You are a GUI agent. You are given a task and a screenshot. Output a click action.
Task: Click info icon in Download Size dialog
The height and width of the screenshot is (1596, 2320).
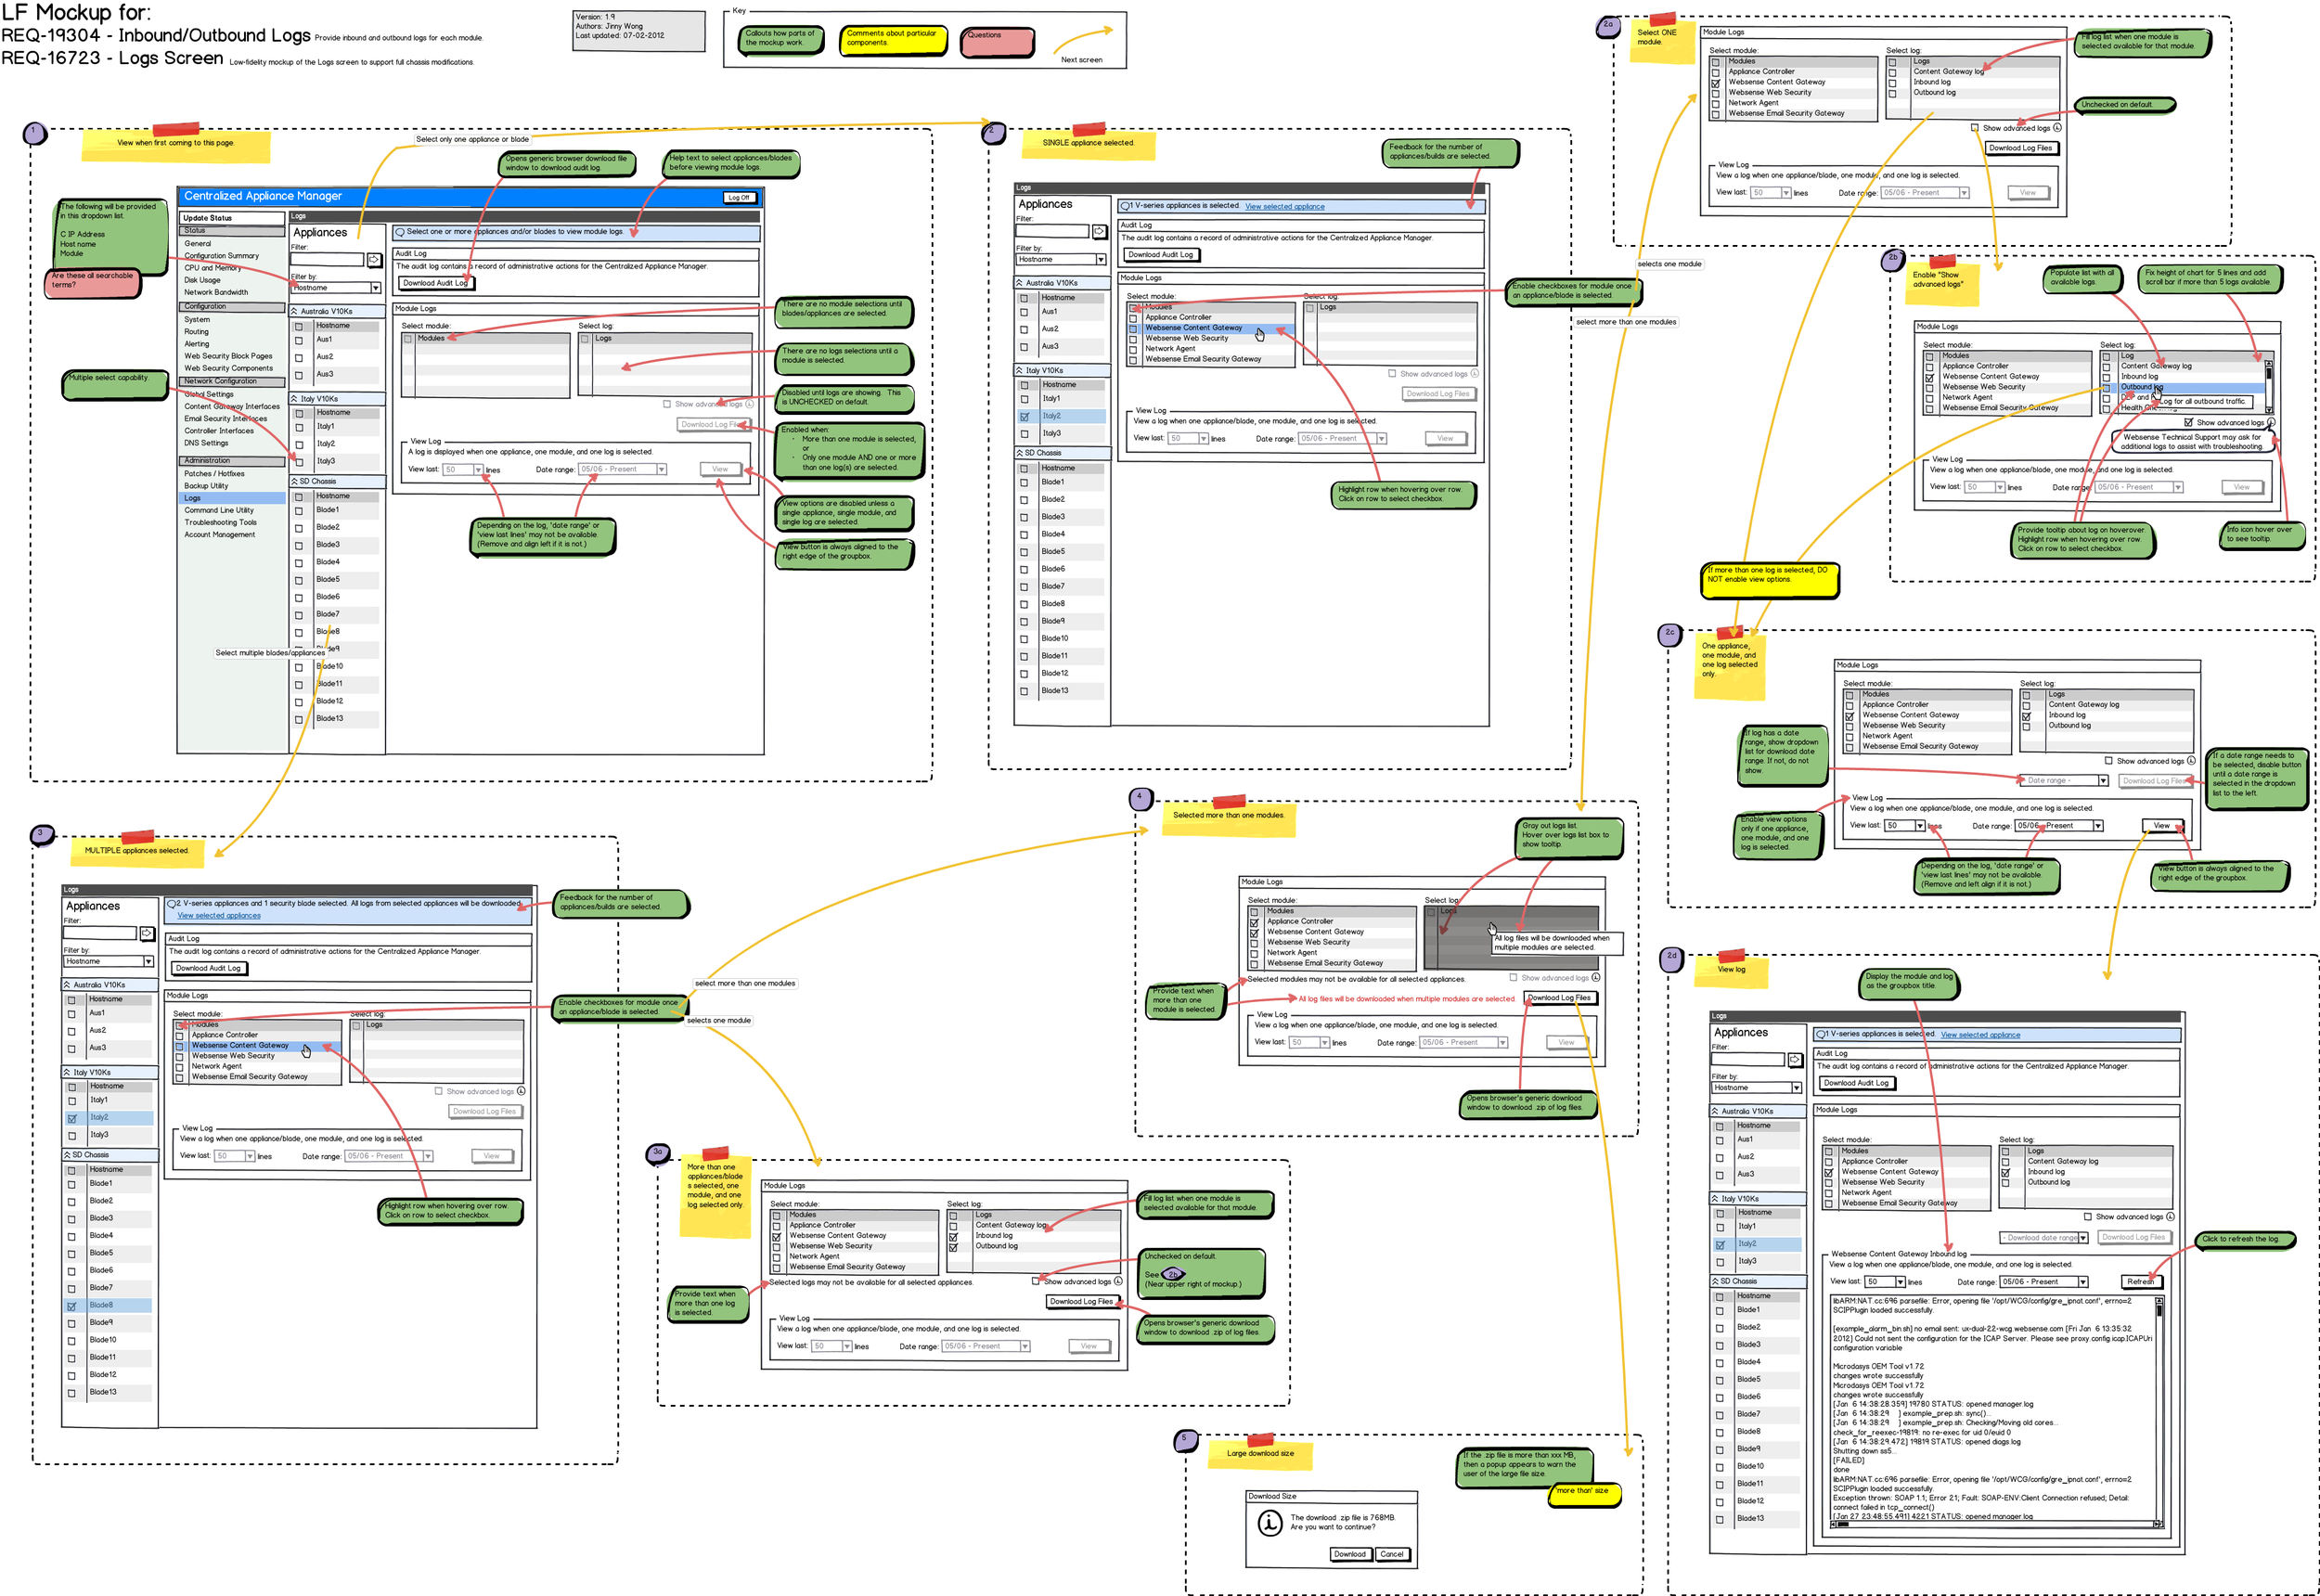tap(1270, 1522)
